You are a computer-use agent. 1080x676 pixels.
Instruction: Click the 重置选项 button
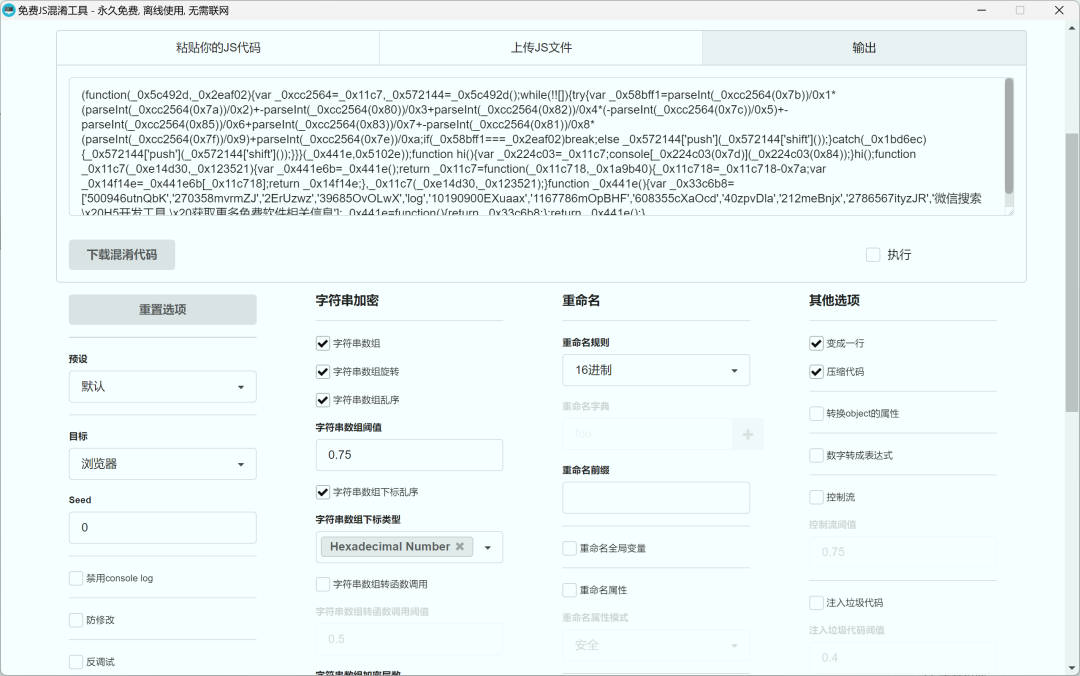[163, 310]
